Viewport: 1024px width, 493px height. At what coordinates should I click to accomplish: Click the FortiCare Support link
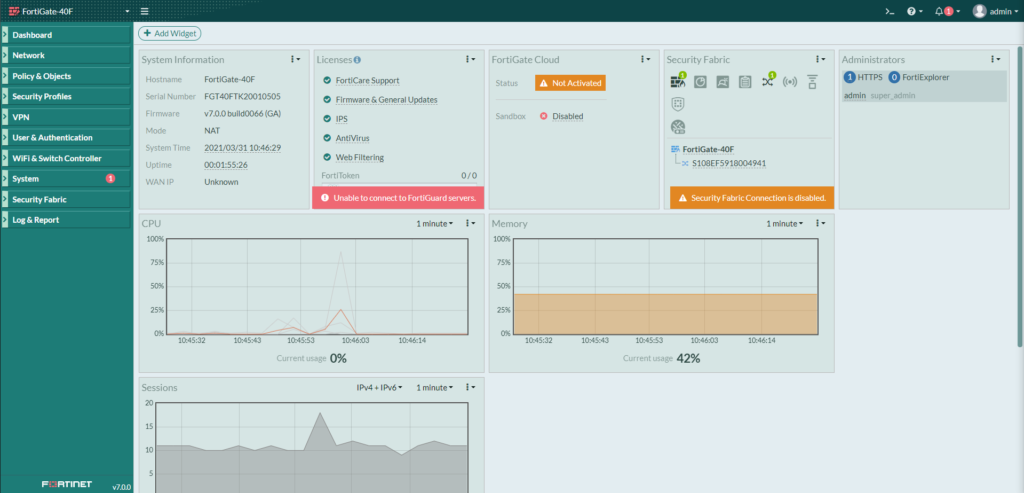coord(366,80)
